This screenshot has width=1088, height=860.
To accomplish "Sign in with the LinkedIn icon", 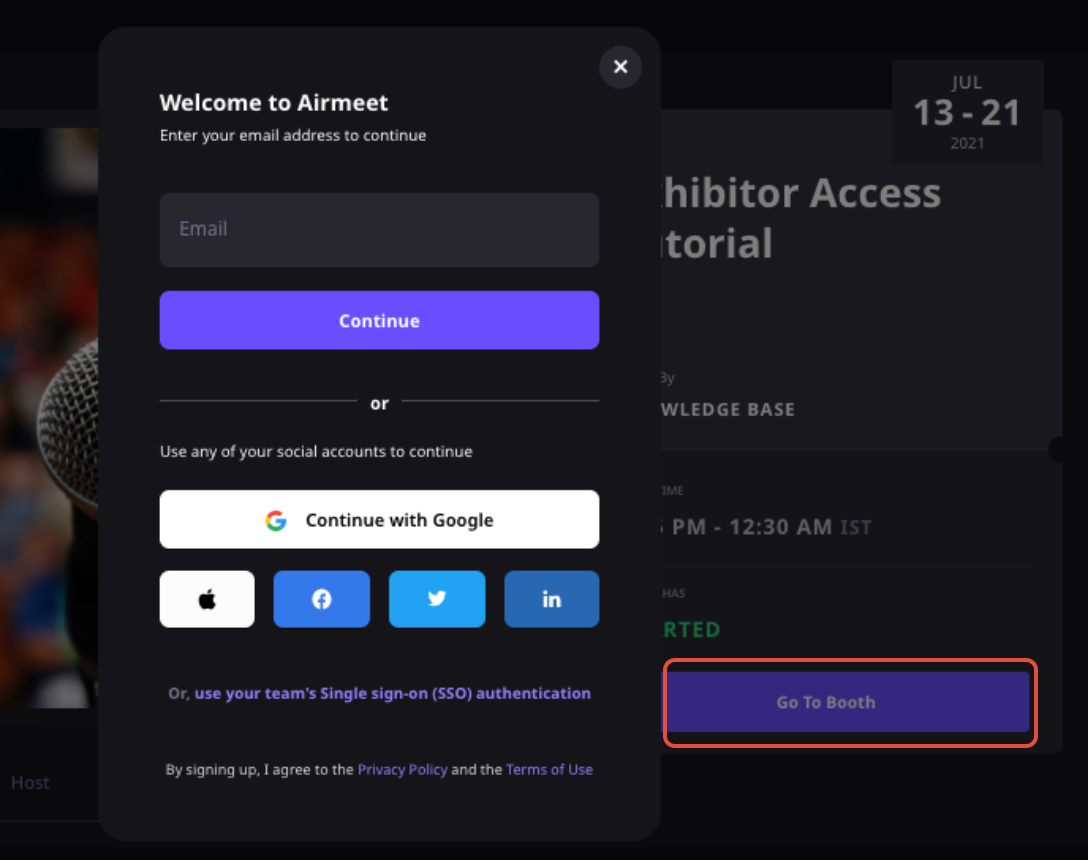I will pos(552,599).
